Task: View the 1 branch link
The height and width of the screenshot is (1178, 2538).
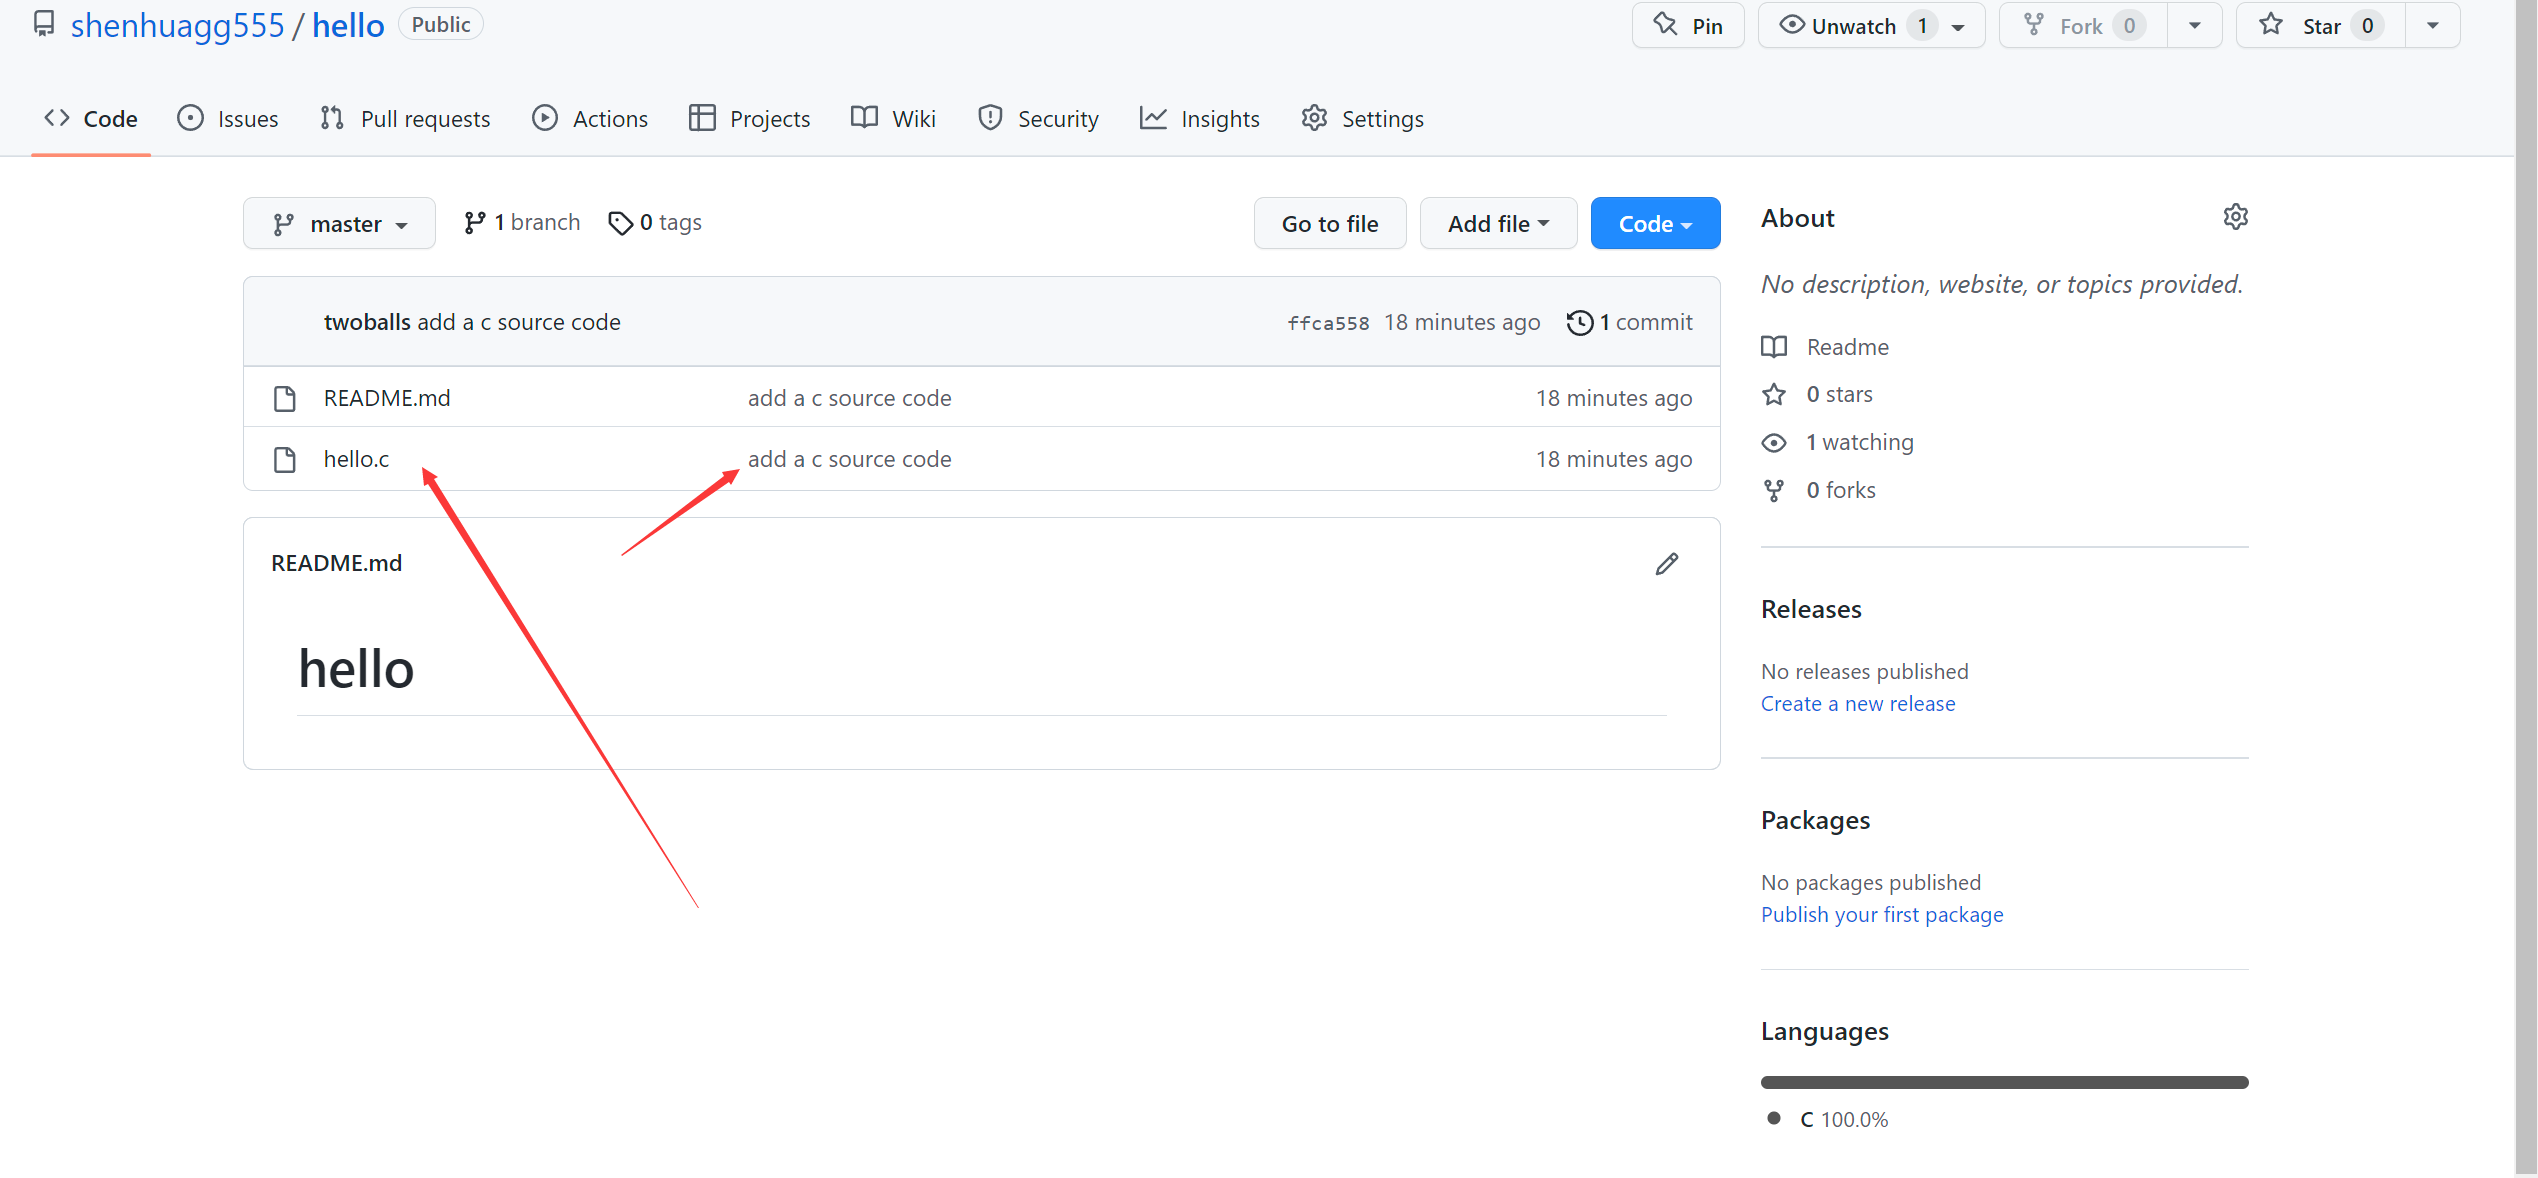Action: [x=522, y=222]
